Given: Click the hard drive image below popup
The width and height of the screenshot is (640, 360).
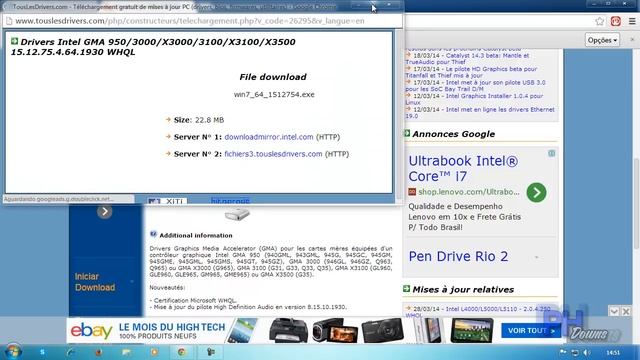Looking at the screenshot, I should pyautogui.click(x=237, y=214).
